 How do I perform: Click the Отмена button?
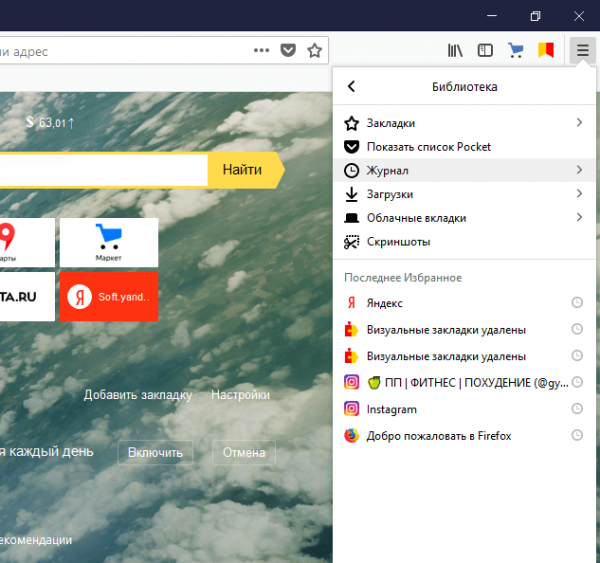coord(244,452)
